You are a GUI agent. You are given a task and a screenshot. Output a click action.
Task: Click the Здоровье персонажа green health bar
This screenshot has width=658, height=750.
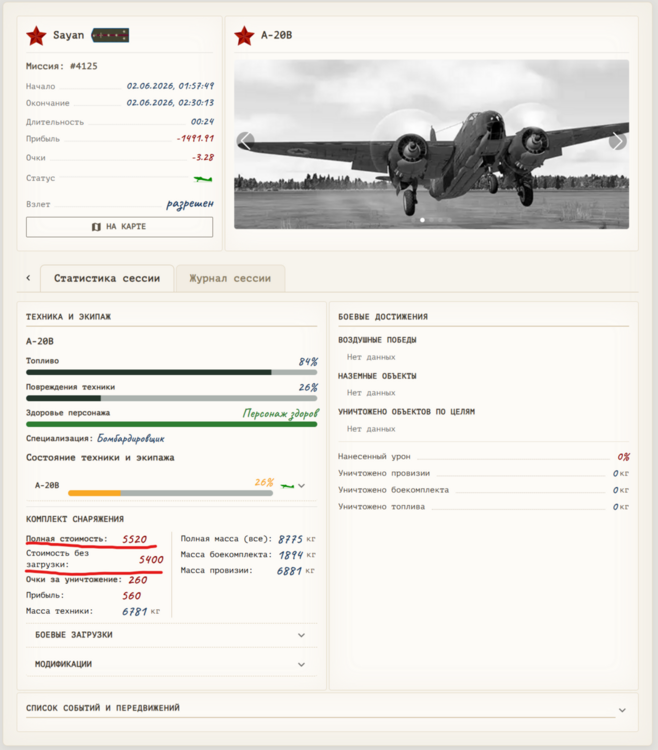point(171,424)
